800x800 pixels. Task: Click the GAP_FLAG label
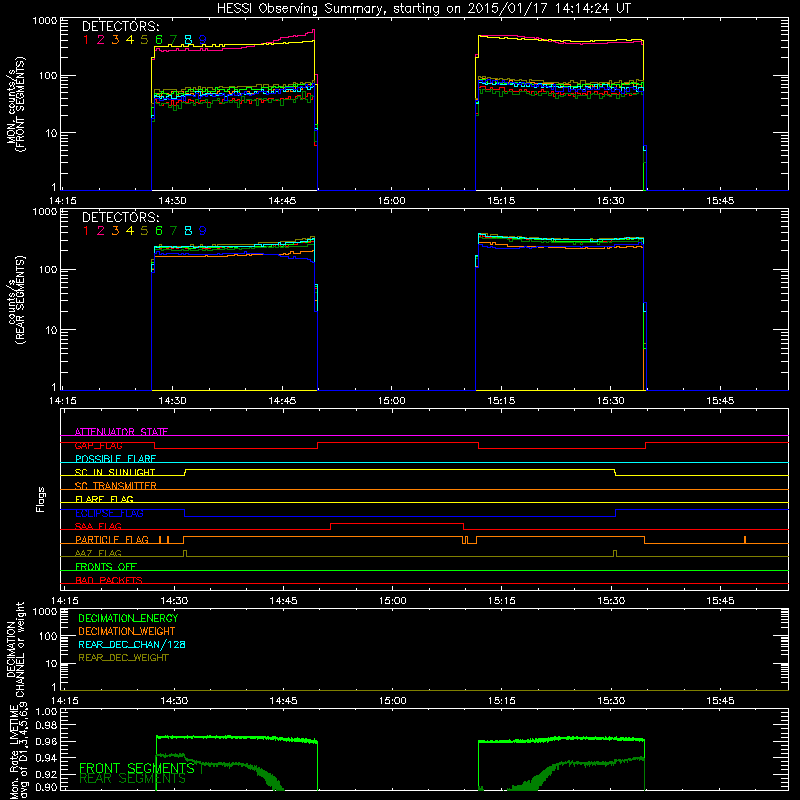[x=98, y=445]
